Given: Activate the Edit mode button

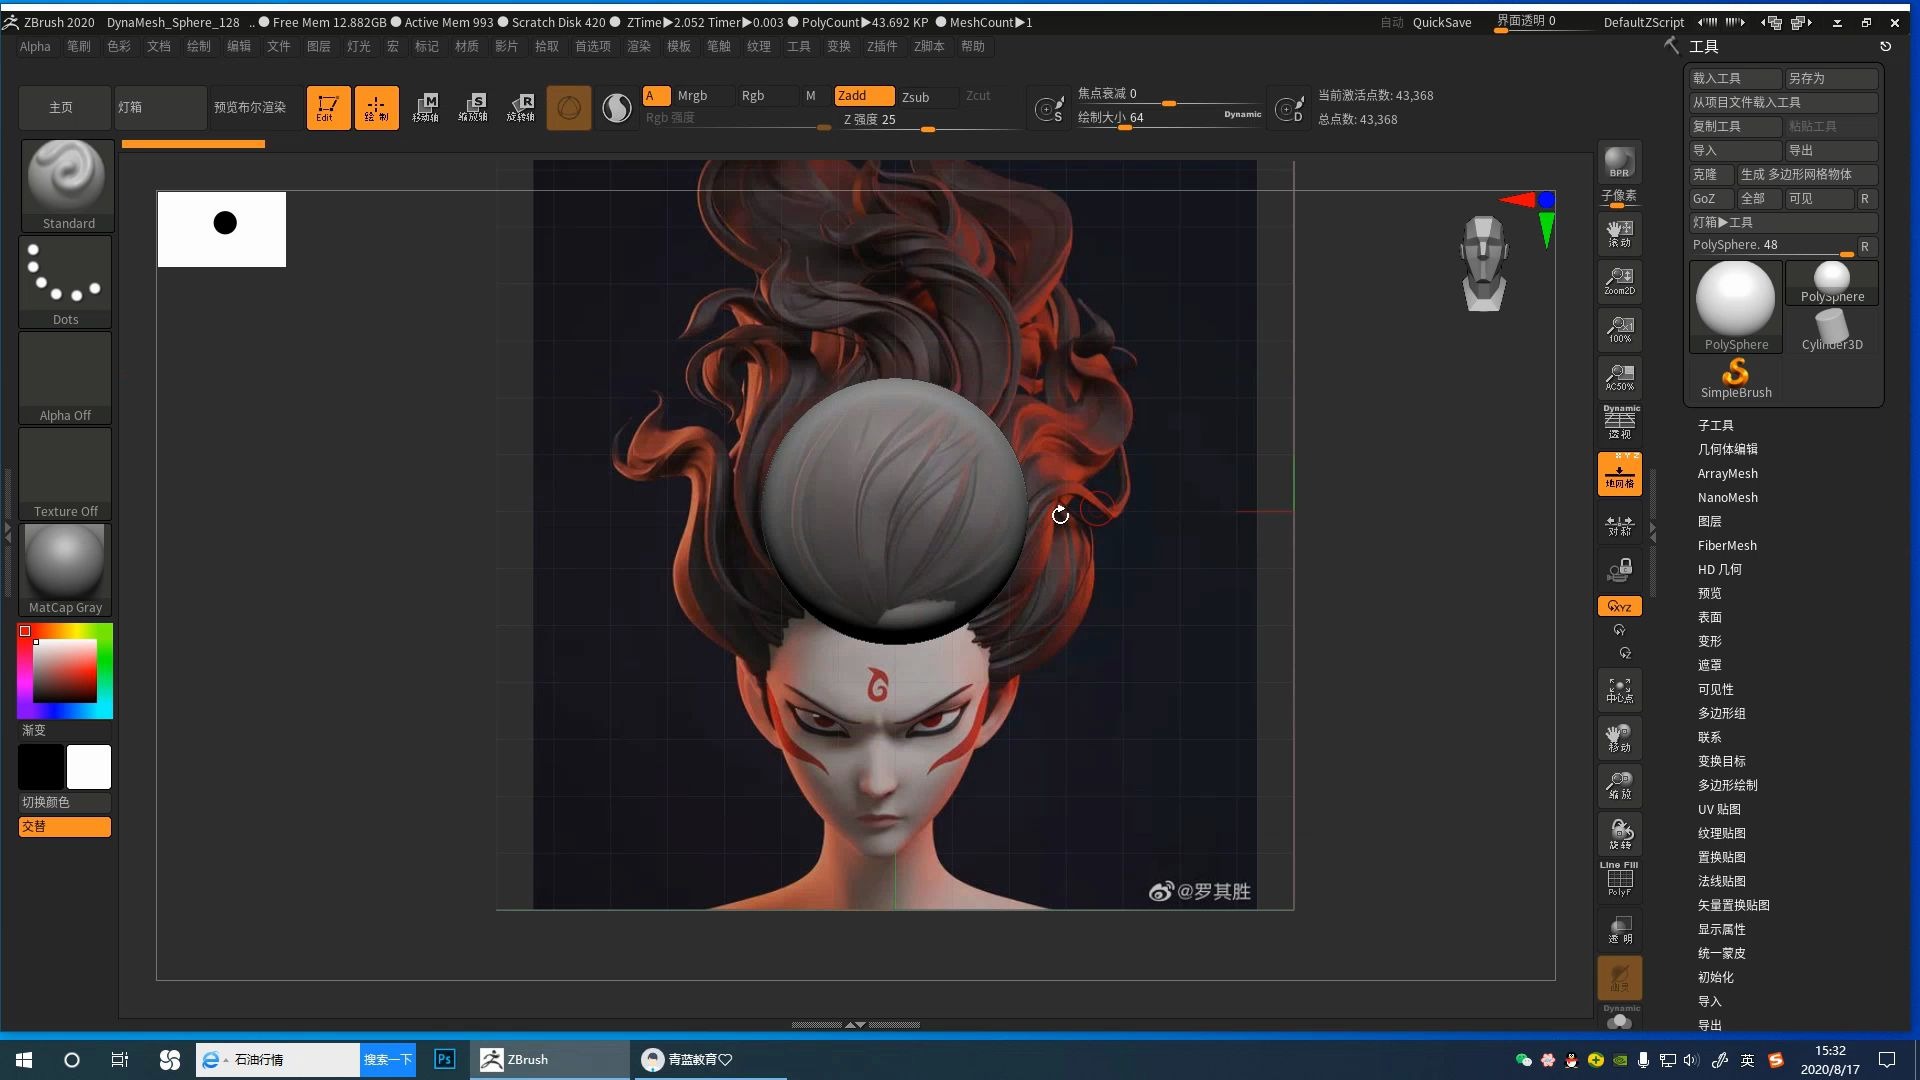Looking at the screenshot, I should tap(327, 107).
